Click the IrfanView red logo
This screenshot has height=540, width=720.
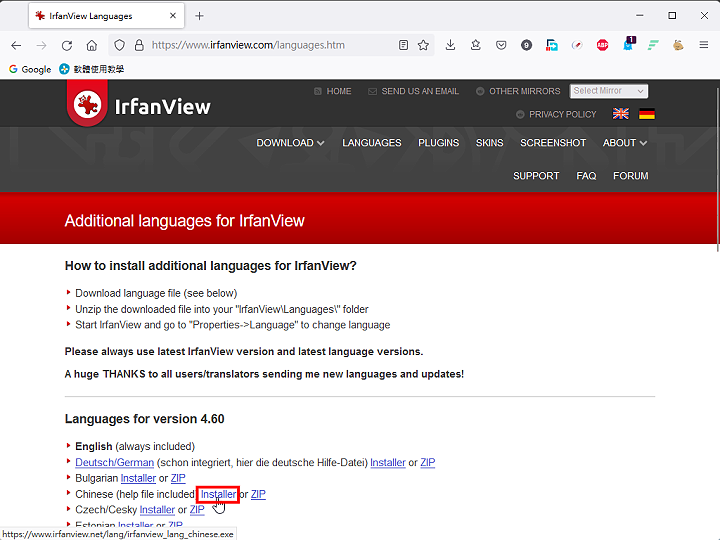pos(87,104)
